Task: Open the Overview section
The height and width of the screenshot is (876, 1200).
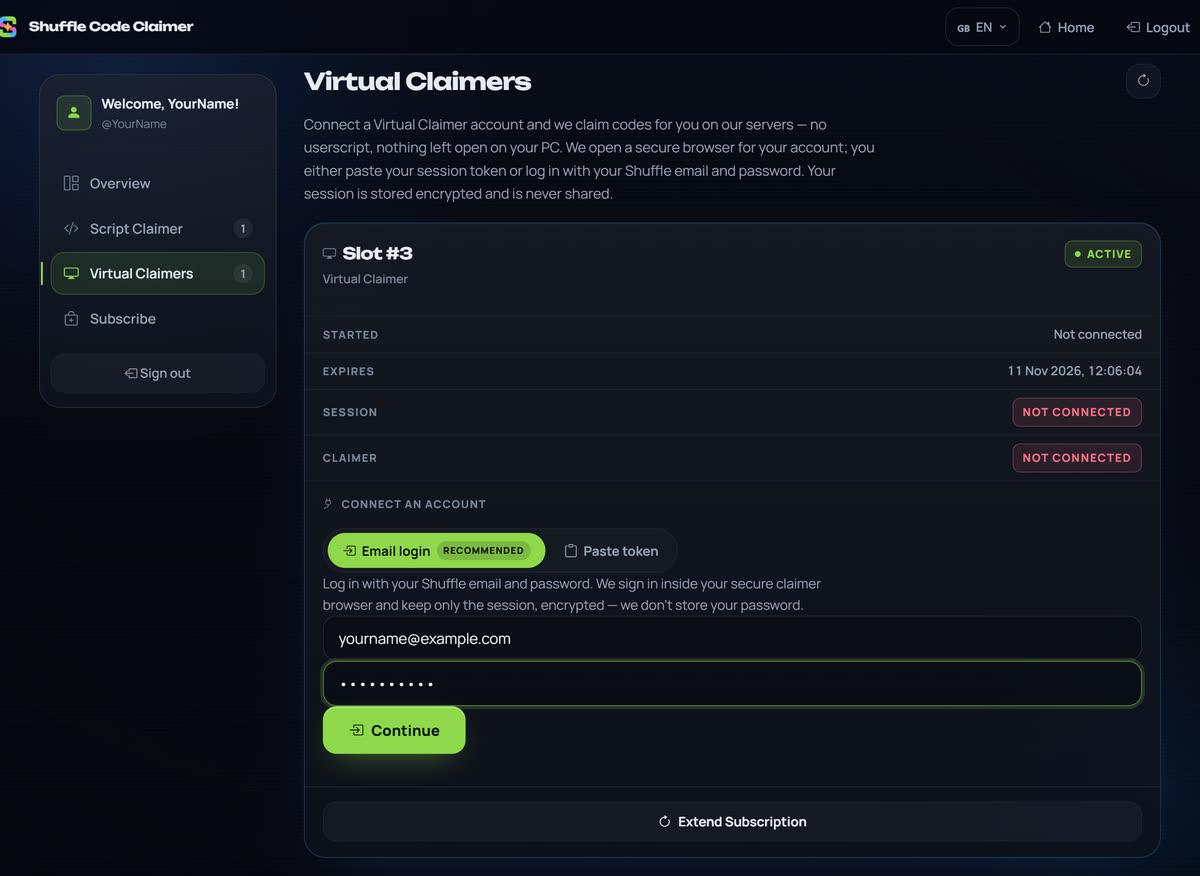Action: coord(158,183)
